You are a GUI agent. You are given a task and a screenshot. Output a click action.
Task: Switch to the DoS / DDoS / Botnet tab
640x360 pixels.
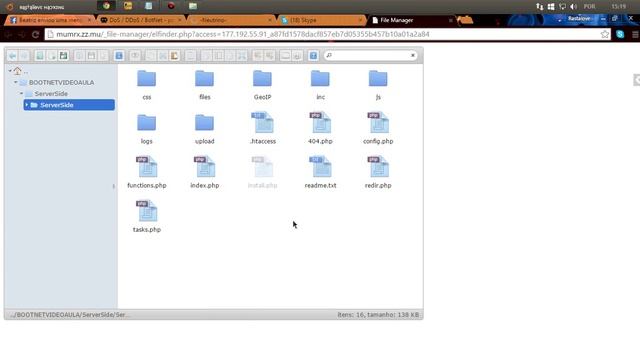click(141, 20)
